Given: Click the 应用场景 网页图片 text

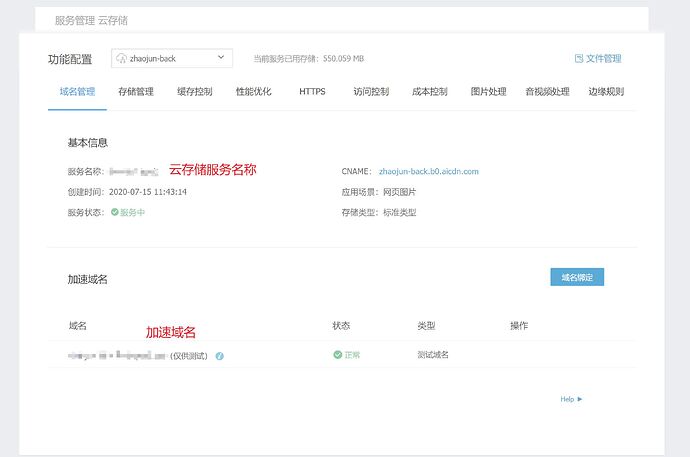Looking at the screenshot, I should click(378, 192).
